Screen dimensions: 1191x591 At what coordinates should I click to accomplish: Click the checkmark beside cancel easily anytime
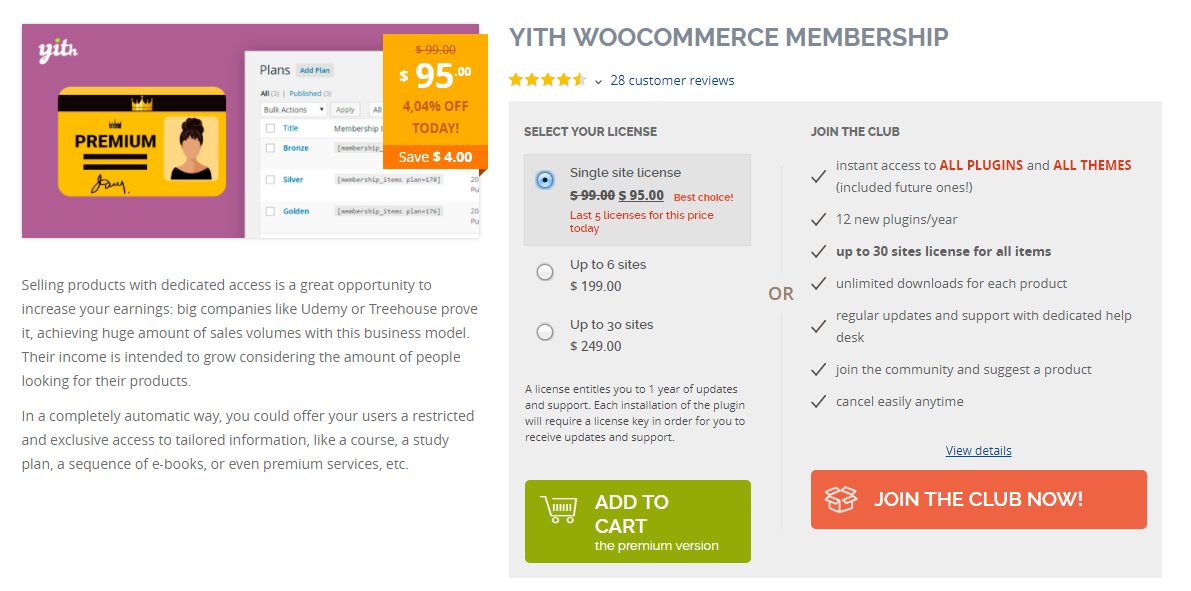819,402
